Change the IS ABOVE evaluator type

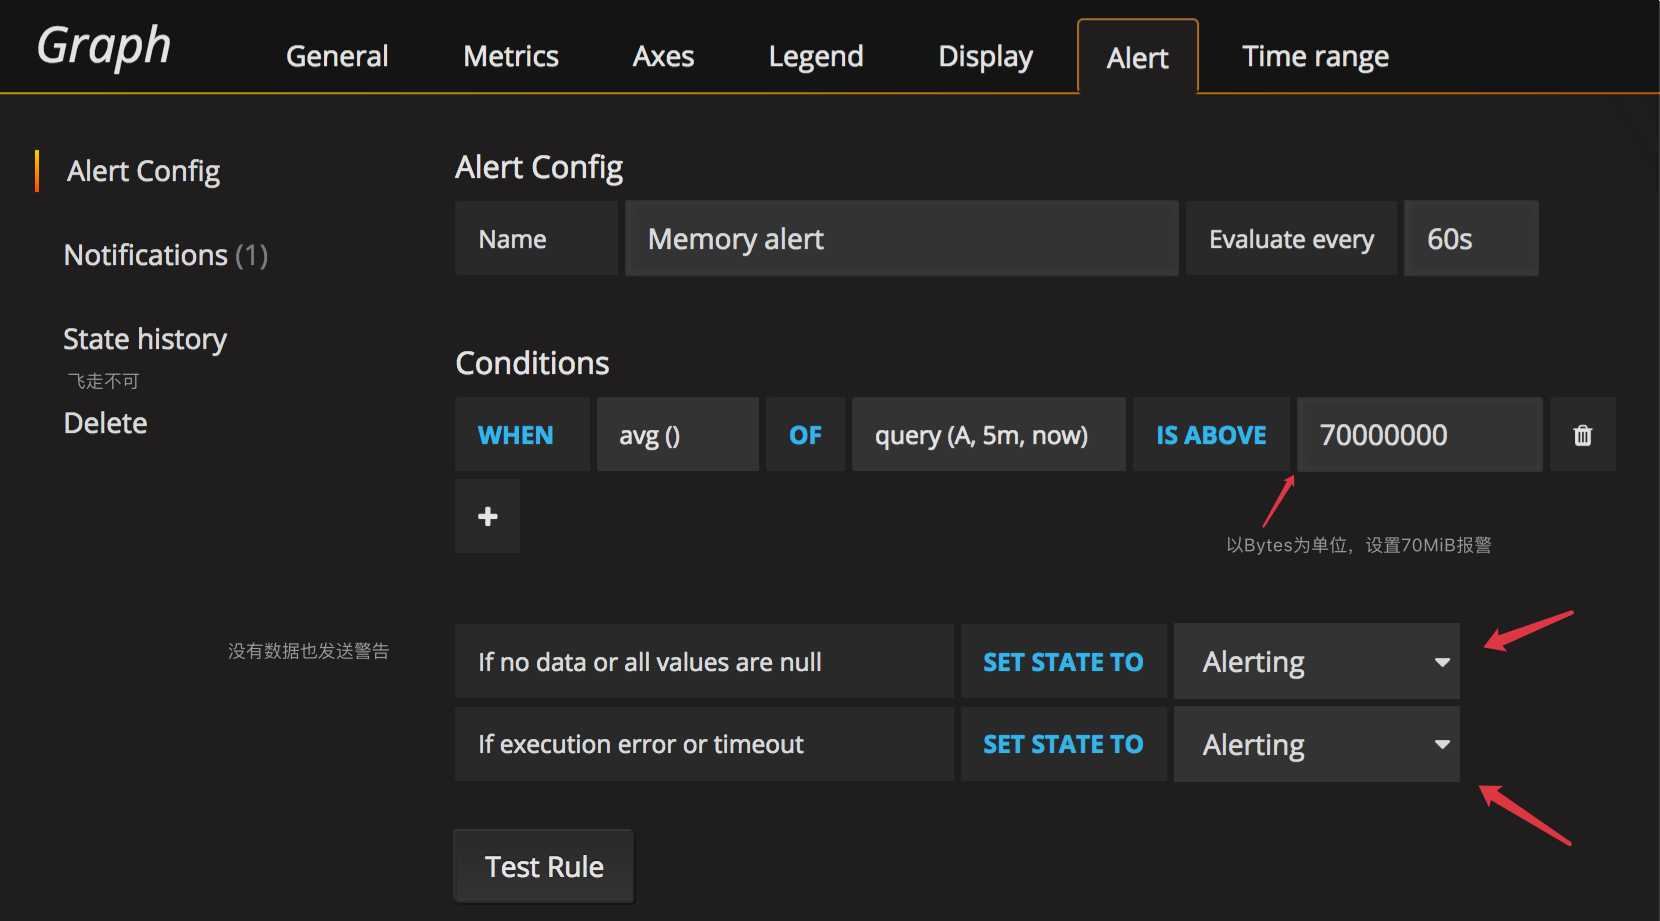pos(1211,435)
